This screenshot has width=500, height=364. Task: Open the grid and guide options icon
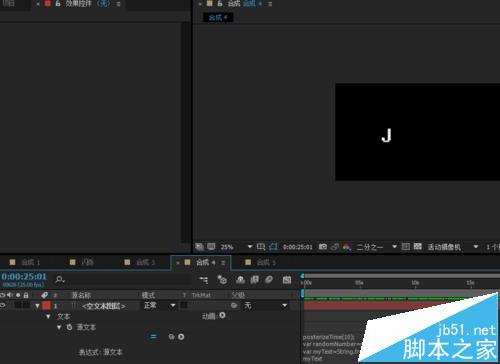click(261, 247)
